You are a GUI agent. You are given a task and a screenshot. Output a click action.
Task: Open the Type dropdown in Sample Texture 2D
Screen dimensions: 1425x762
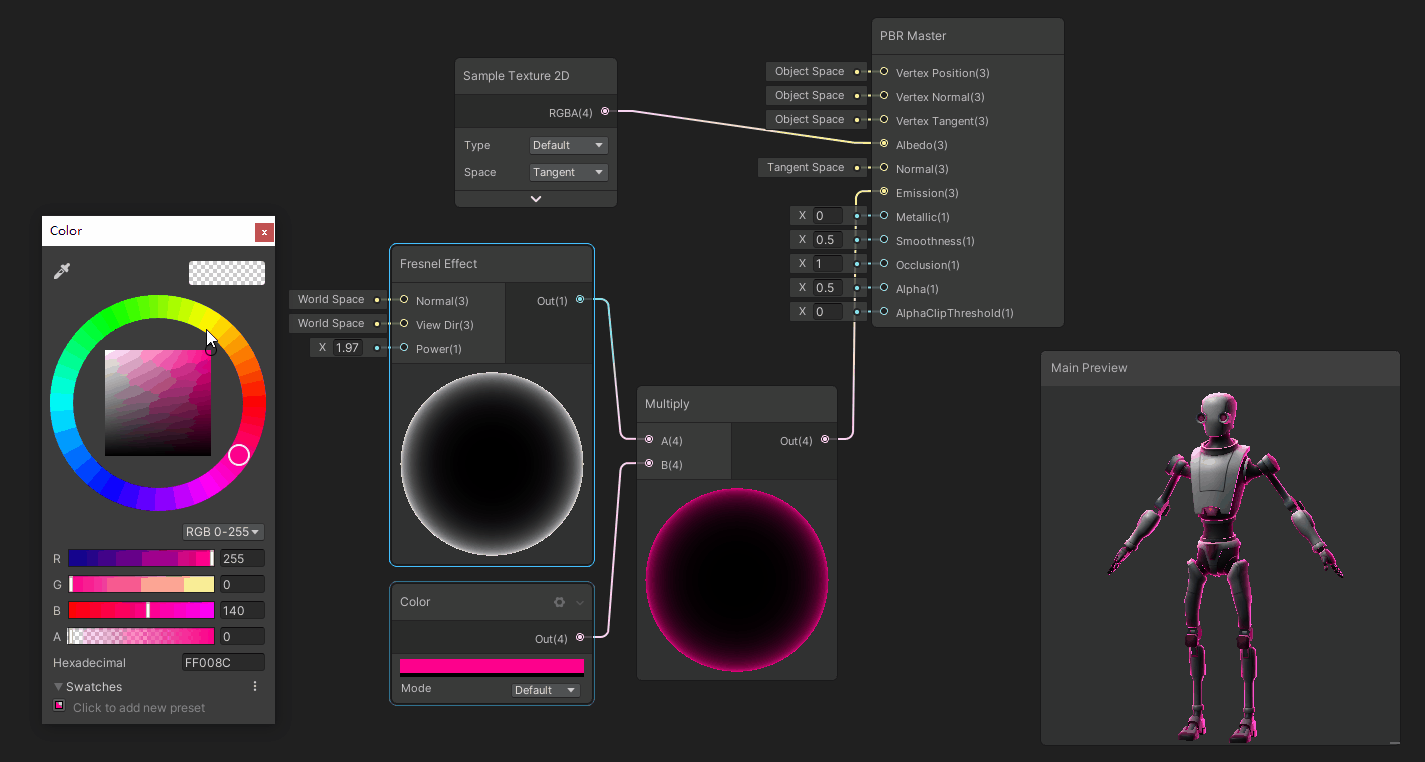pyautogui.click(x=568, y=145)
